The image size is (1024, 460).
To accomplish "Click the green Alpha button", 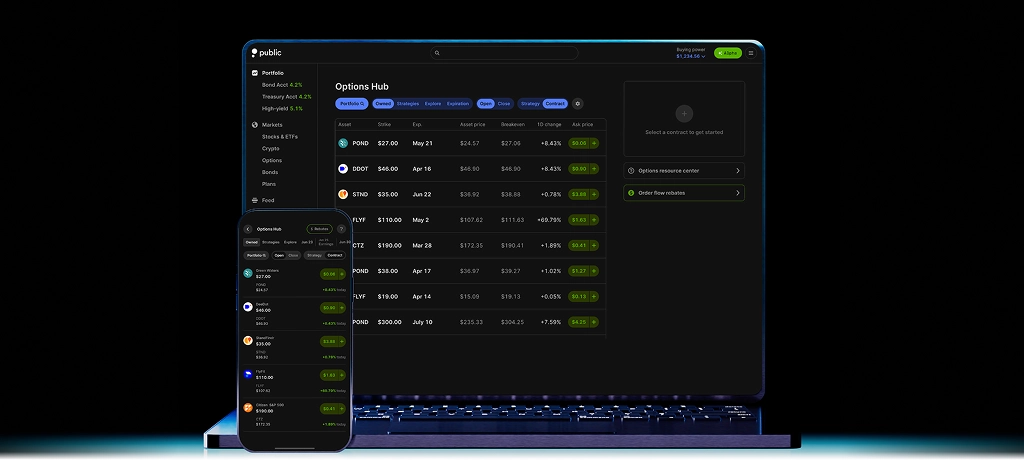I will point(727,53).
